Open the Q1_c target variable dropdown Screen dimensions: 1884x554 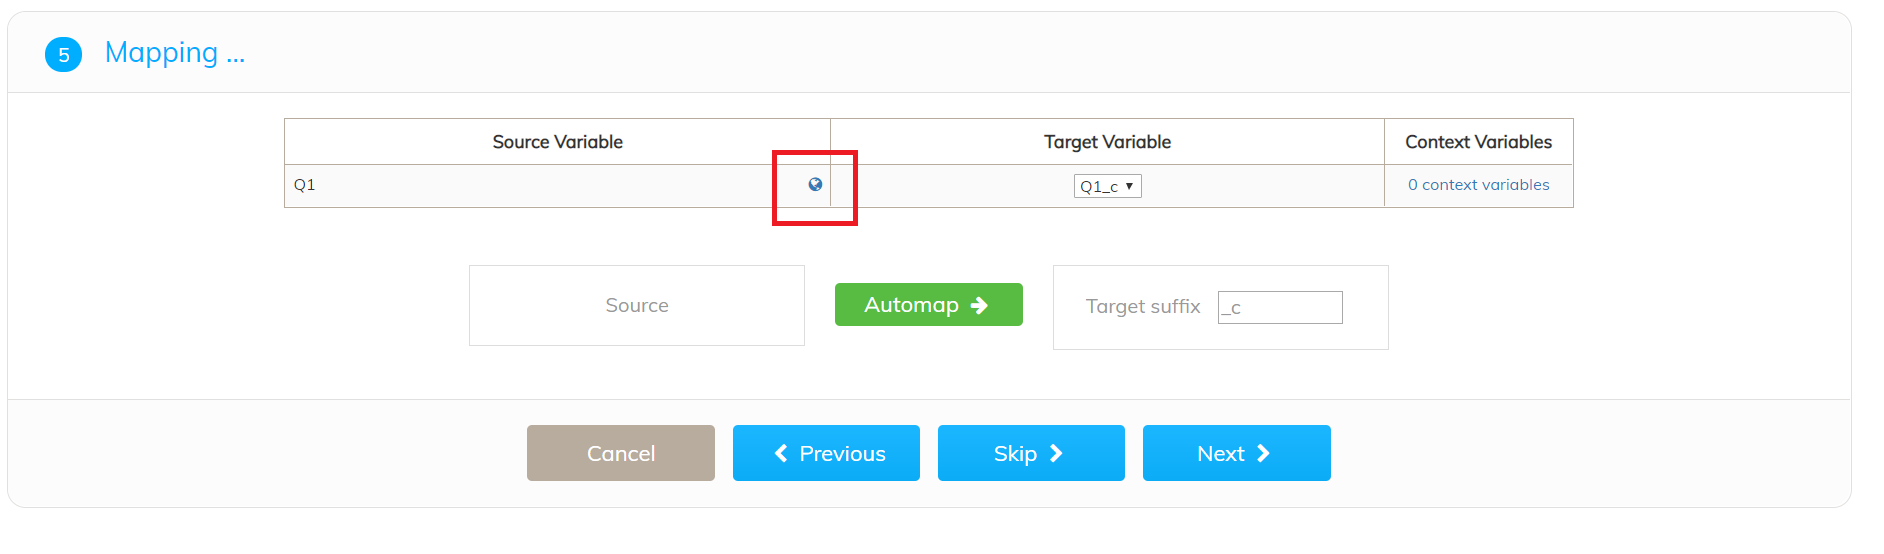coord(1107,186)
